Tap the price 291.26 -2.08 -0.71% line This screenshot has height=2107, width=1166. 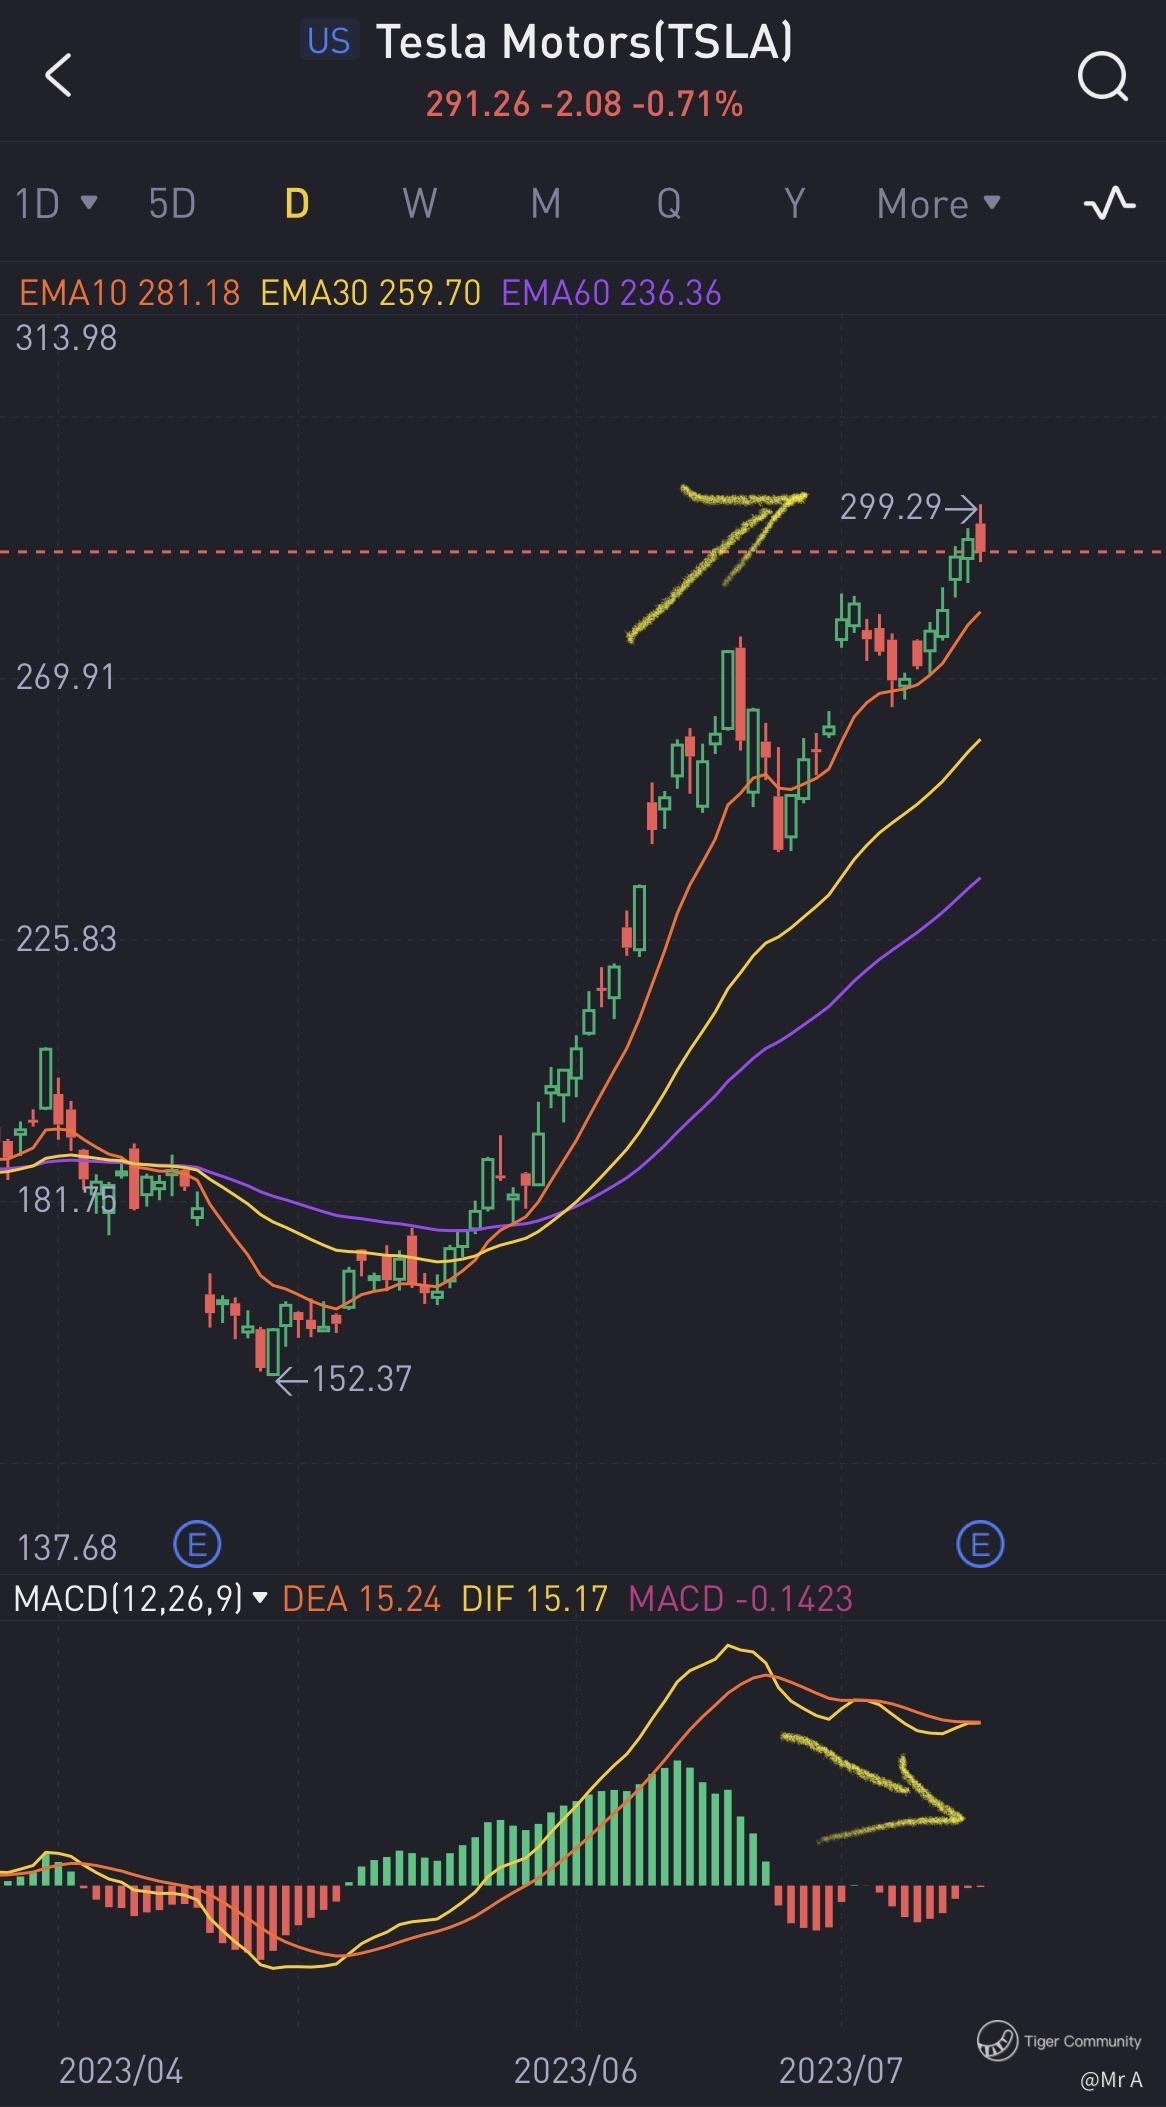pyautogui.click(x=584, y=104)
